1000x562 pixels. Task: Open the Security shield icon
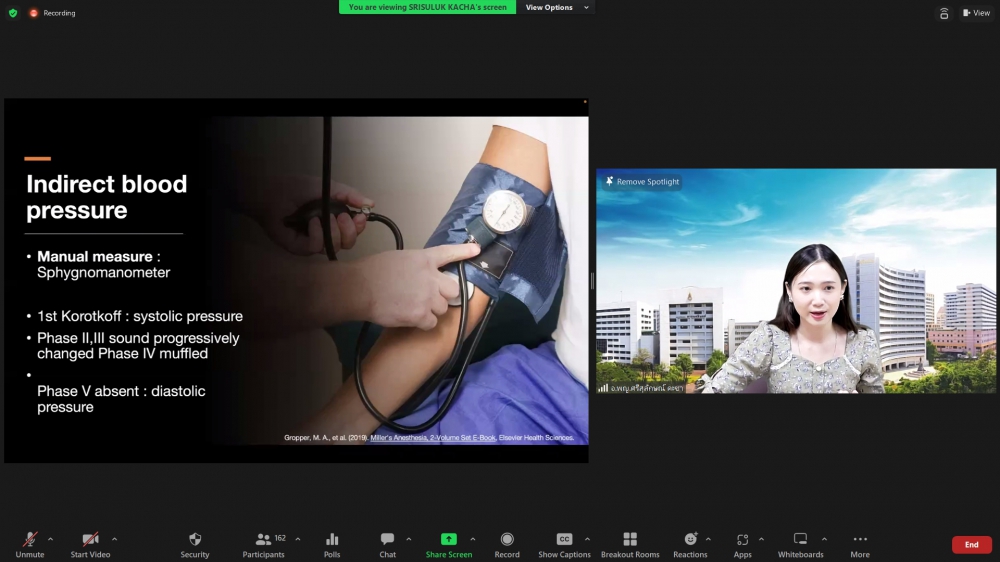click(195, 540)
